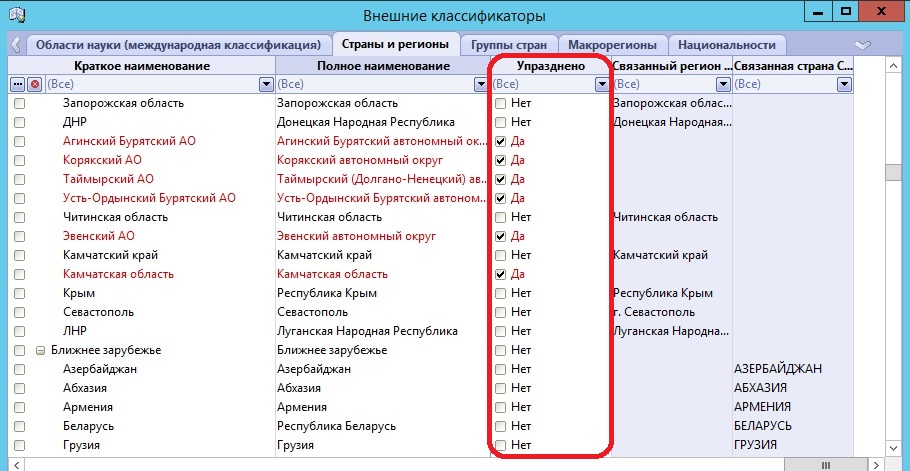Click the vertical scrollbar thumb
910x471 pixels.
tap(894, 173)
